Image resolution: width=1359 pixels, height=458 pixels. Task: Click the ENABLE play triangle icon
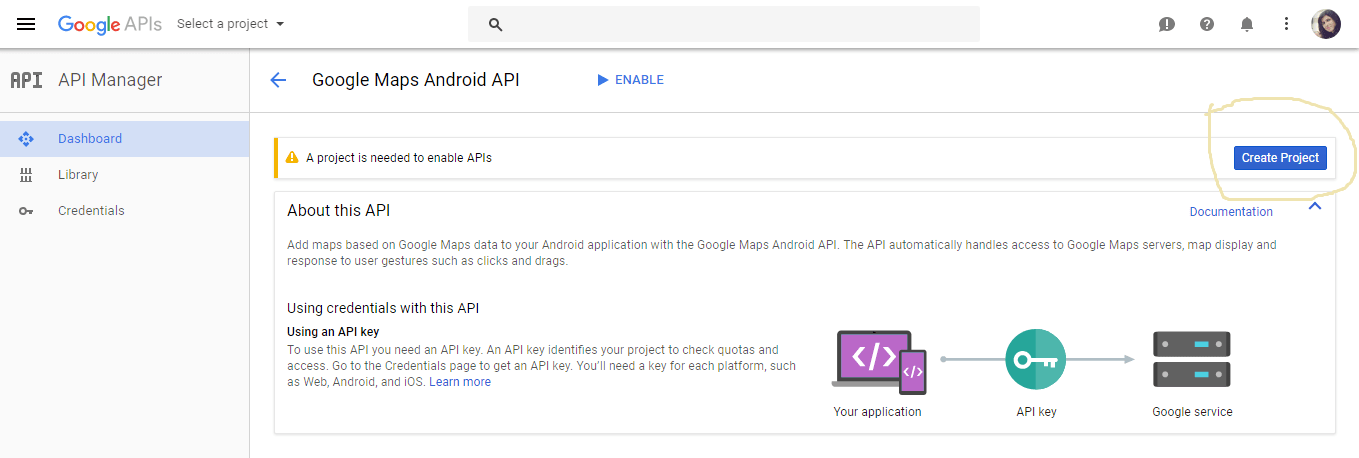tap(602, 80)
